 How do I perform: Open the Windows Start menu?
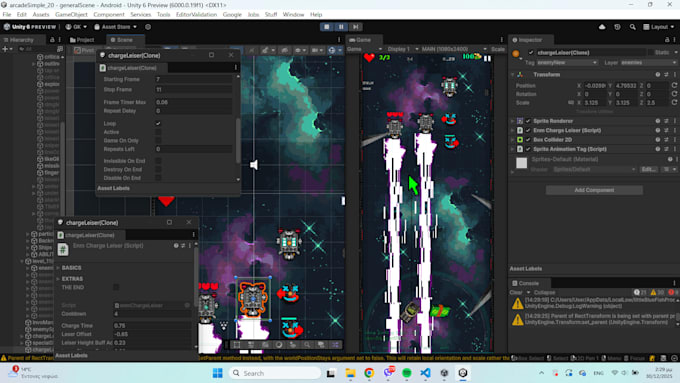218,373
